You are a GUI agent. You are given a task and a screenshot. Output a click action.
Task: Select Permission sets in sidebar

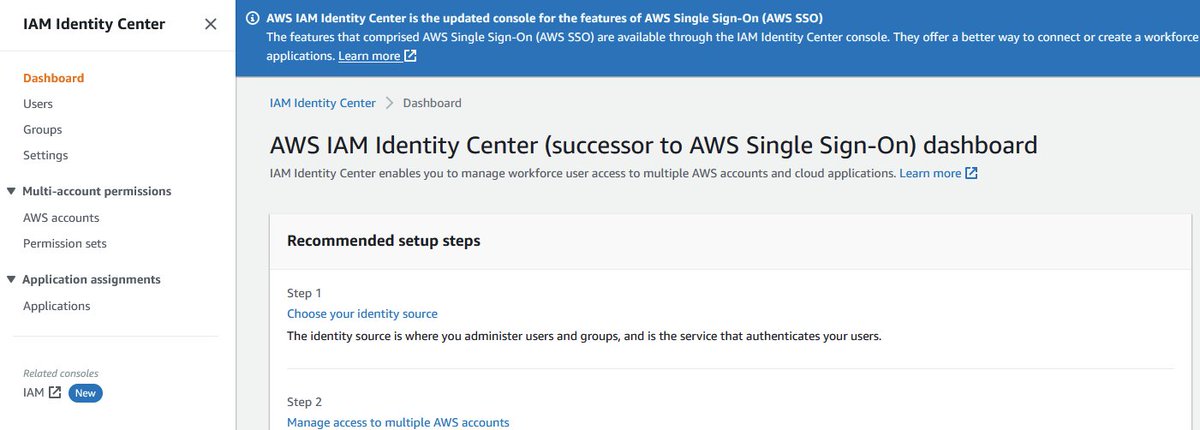click(x=65, y=244)
